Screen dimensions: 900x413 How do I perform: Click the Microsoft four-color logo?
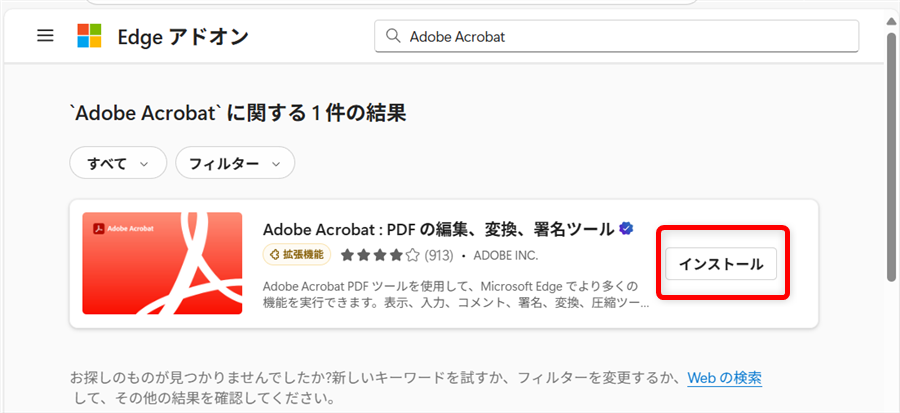pyautogui.click(x=90, y=36)
